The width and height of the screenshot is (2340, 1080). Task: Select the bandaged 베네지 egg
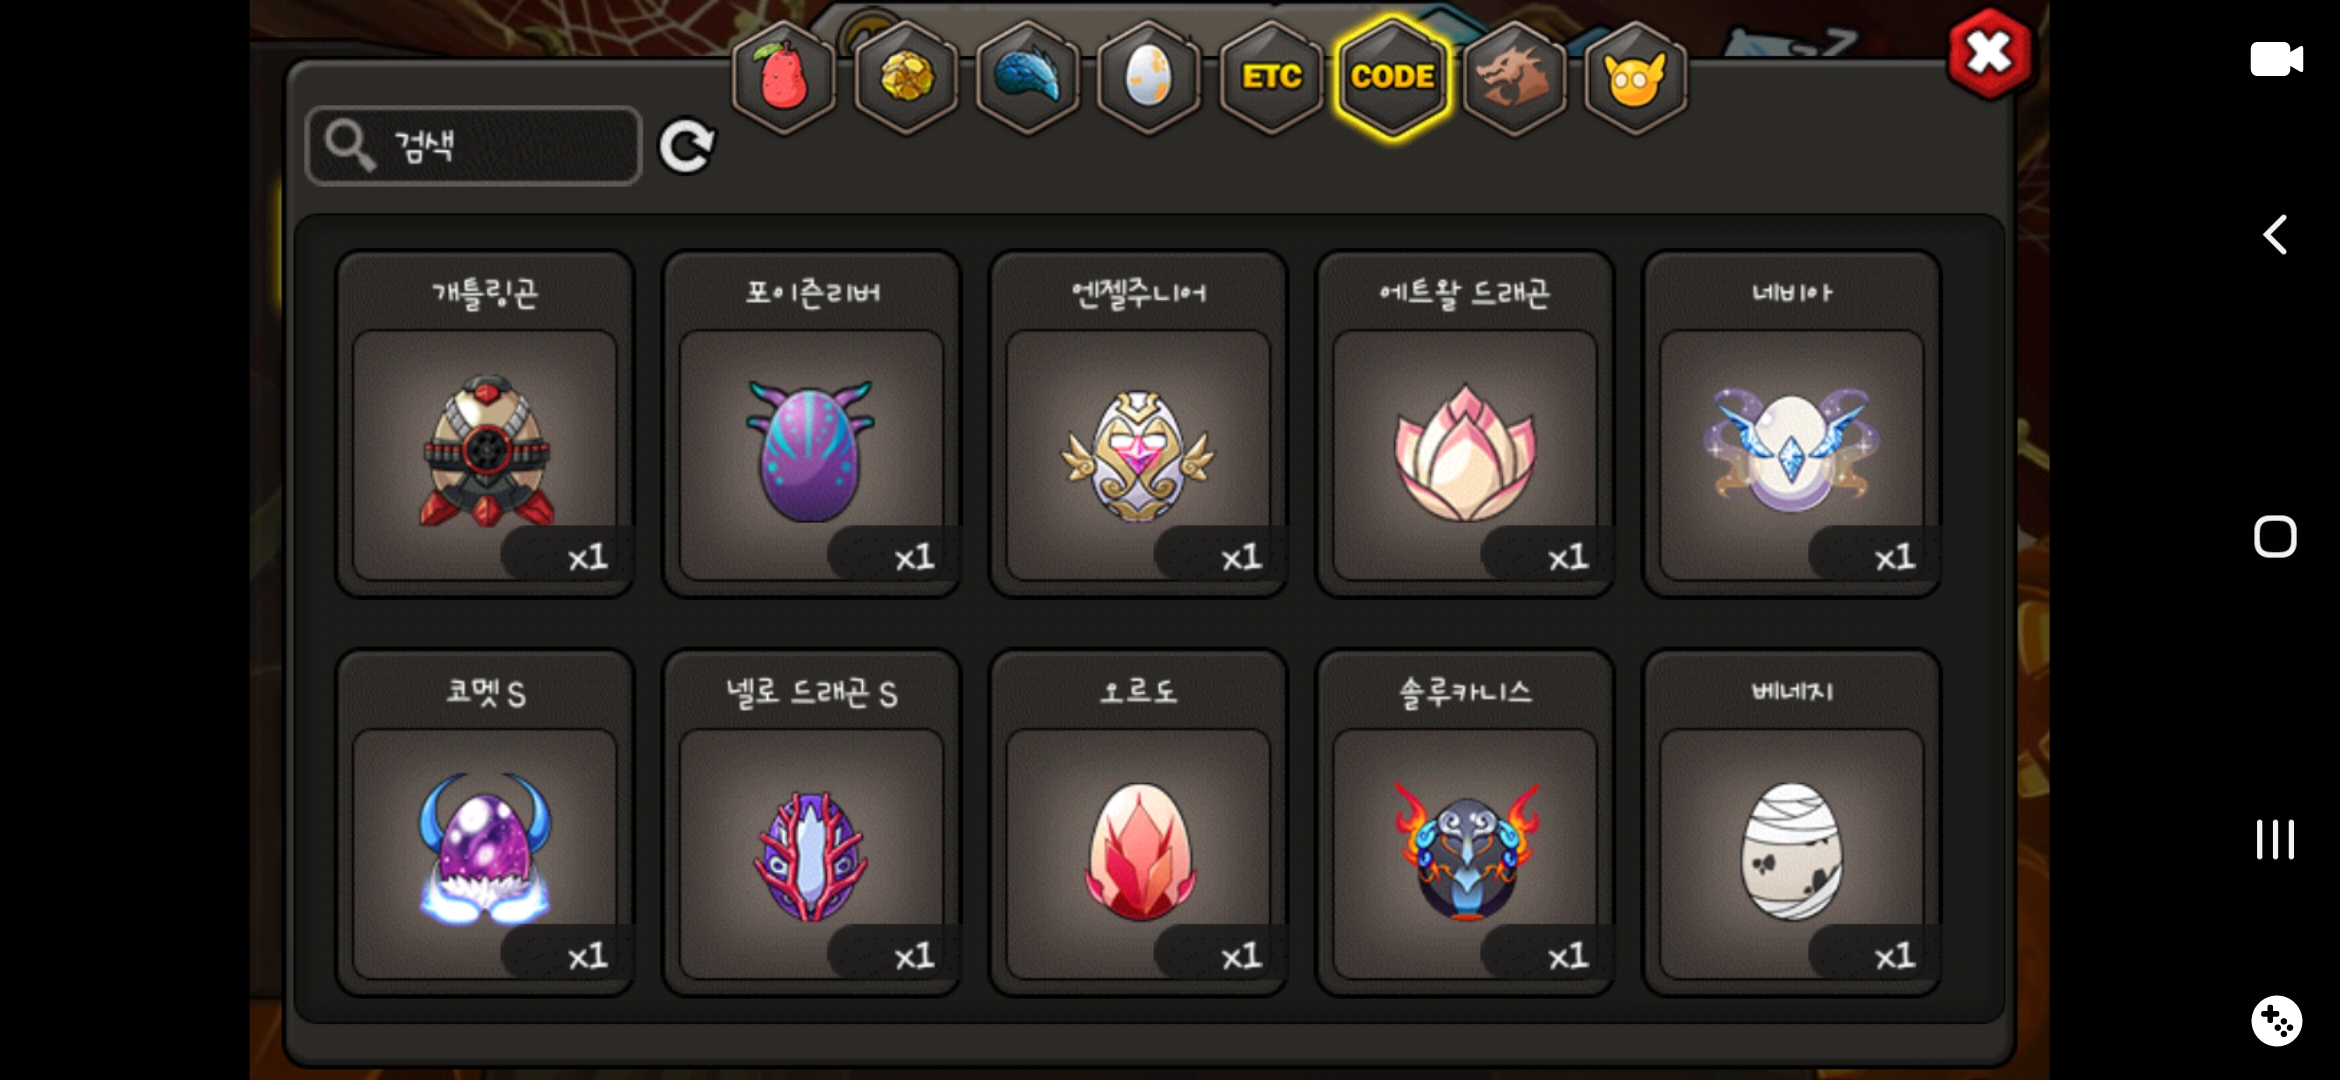click(x=1792, y=823)
